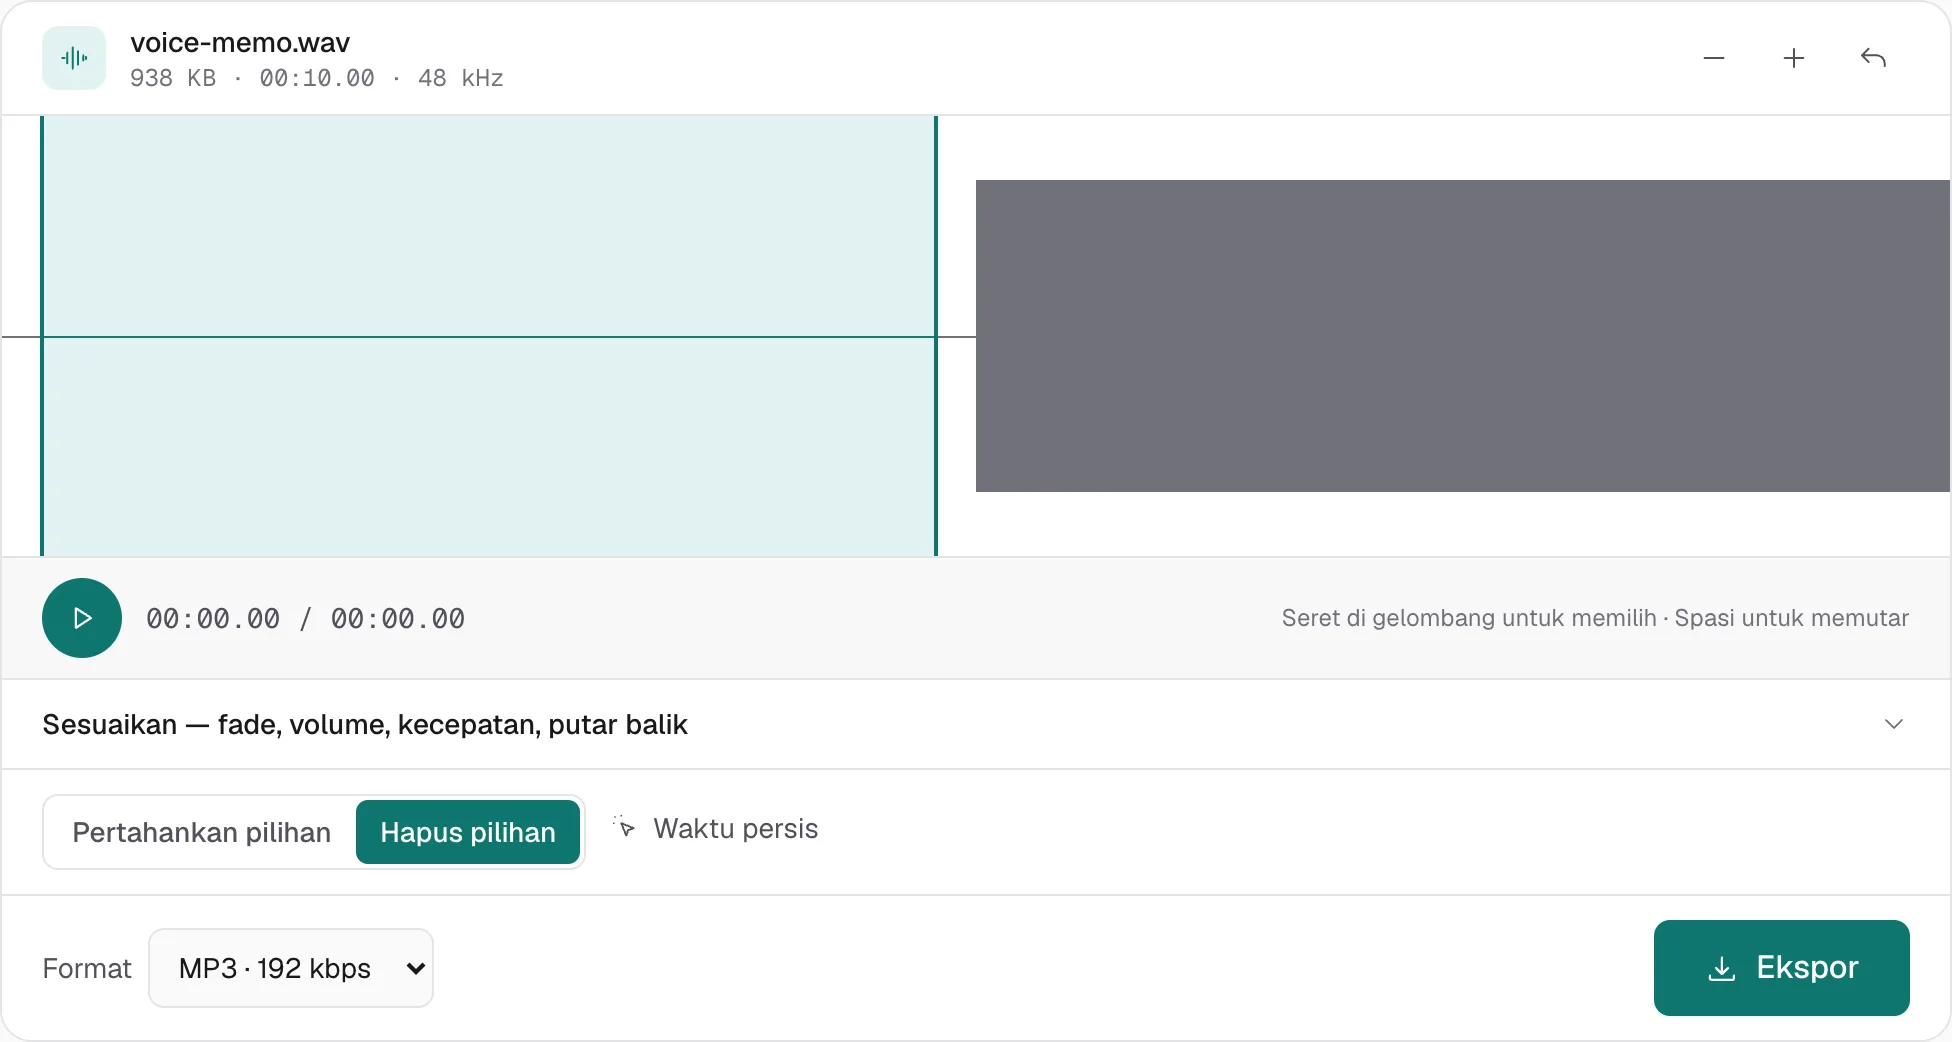Open the MP3 192 kbps format dropdown
The width and height of the screenshot is (1952, 1042).
291,968
